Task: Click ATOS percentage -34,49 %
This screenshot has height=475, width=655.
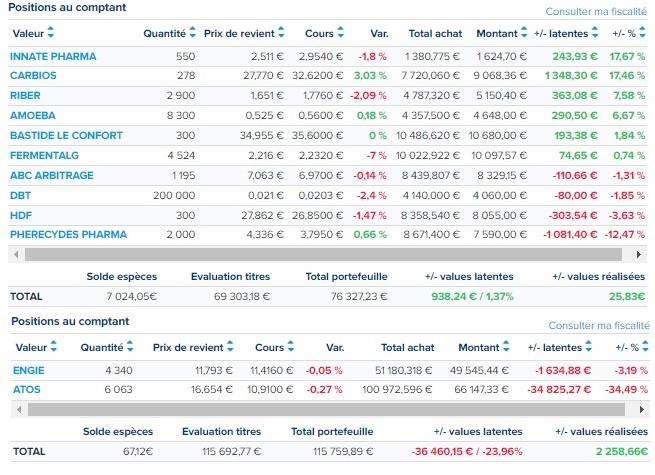Action: tap(627, 390)
